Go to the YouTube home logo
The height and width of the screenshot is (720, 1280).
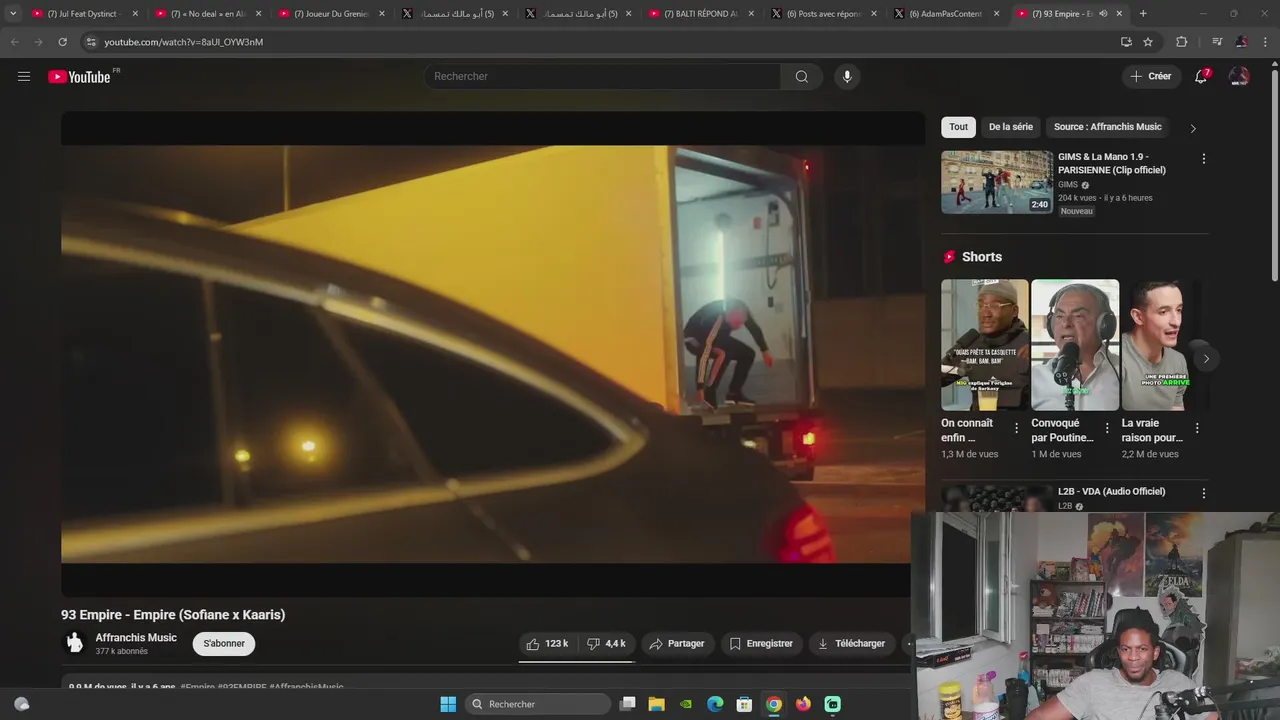[80, 77]
